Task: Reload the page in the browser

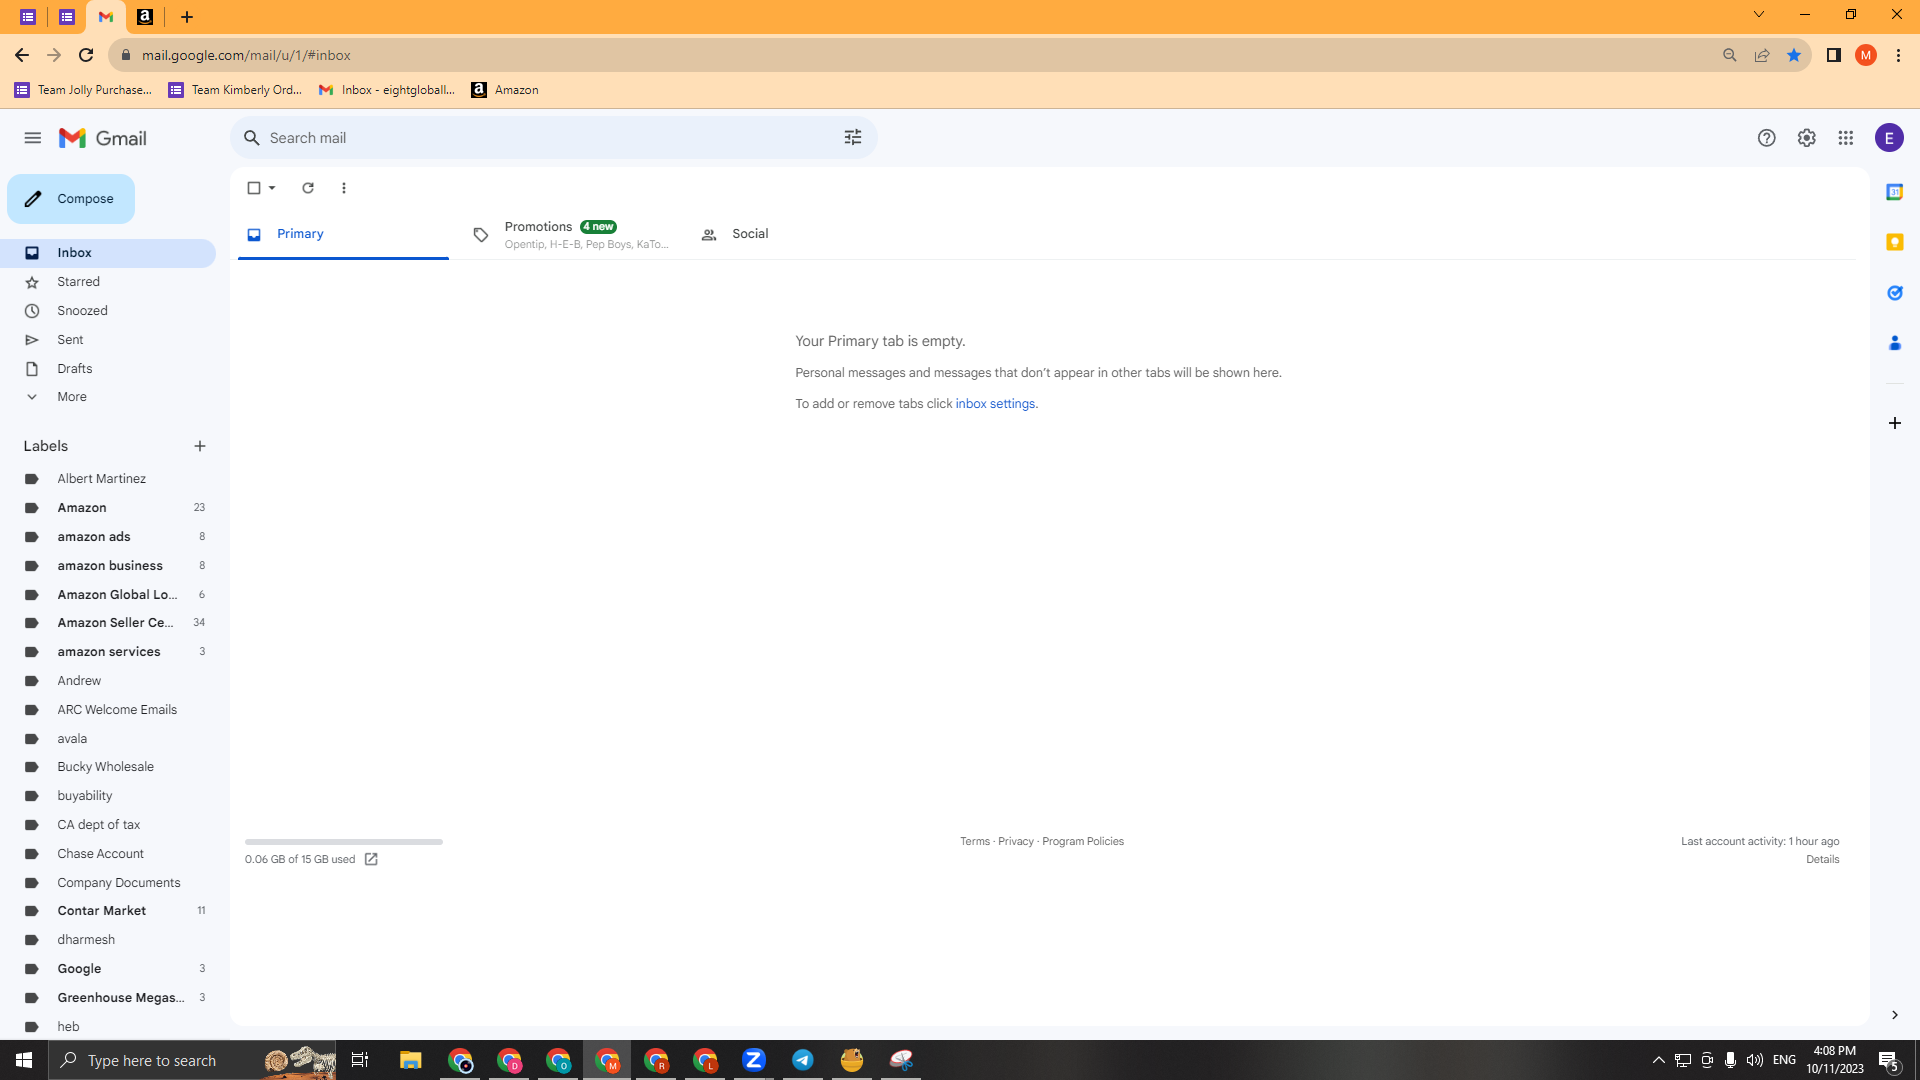Action: click(x=86, y=55)
